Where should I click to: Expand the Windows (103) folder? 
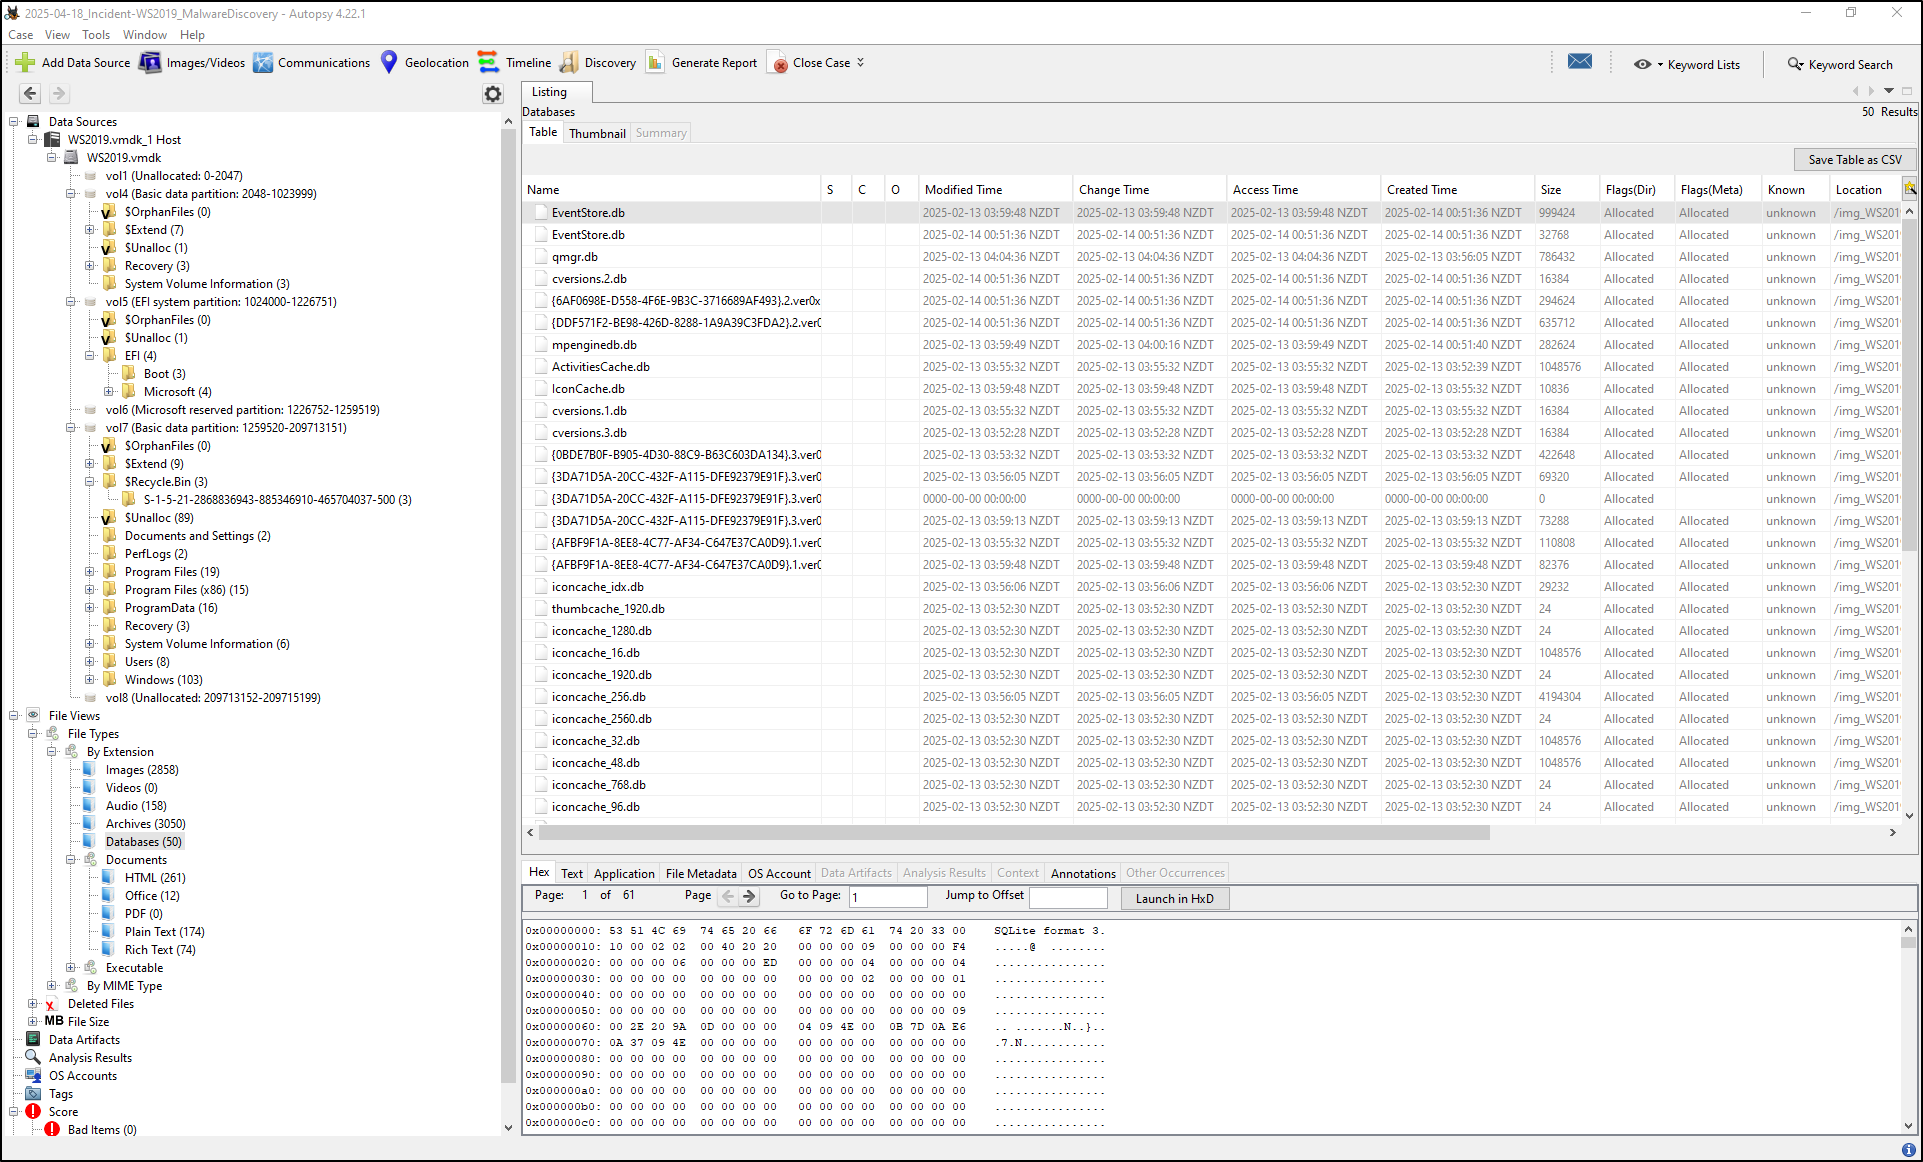(x=90, y=680)
